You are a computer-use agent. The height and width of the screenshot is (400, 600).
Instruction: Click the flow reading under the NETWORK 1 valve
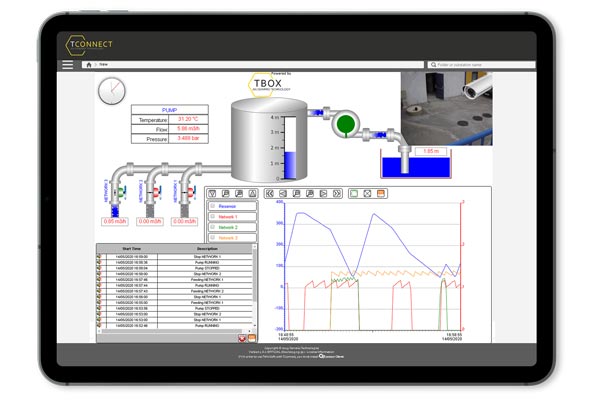(x=184, y=222)
